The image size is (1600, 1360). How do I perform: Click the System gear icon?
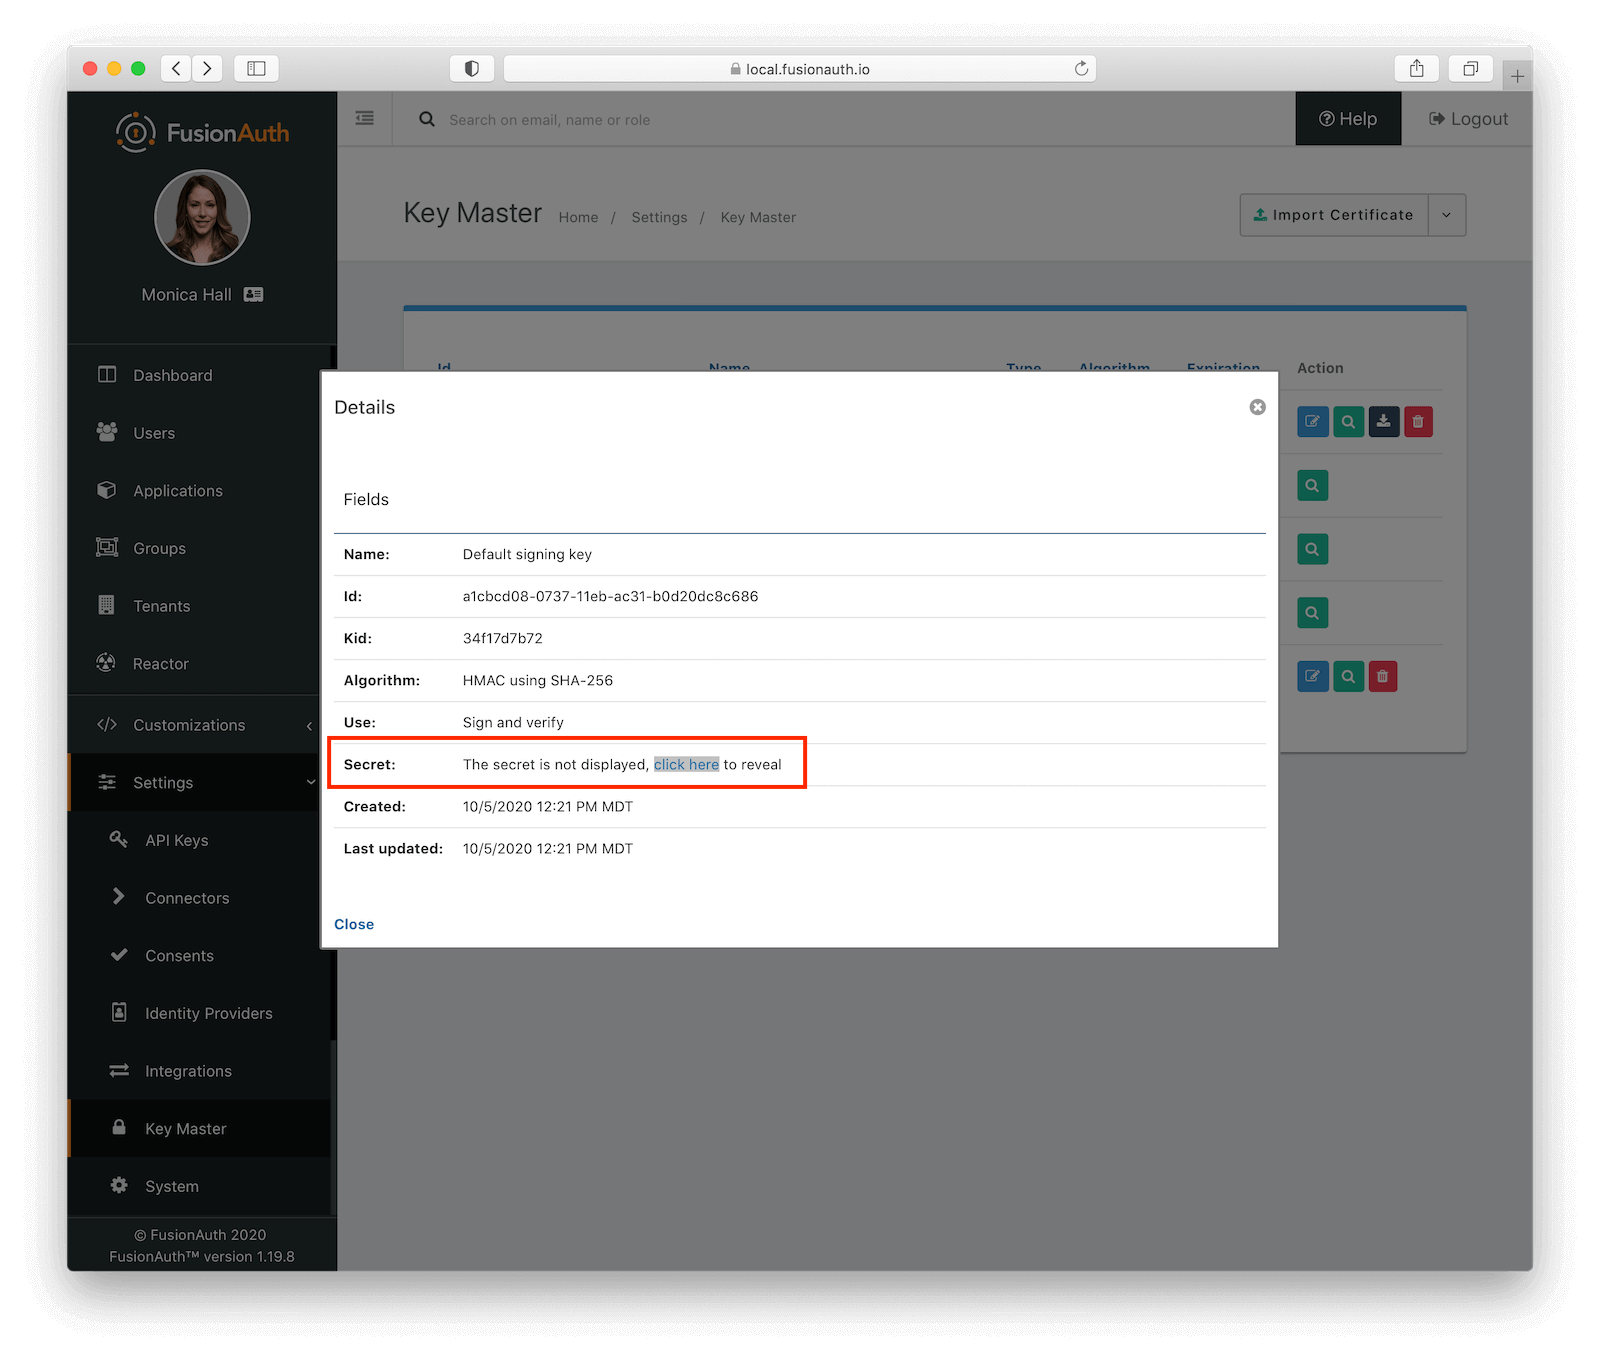(x=119, y=1185)
